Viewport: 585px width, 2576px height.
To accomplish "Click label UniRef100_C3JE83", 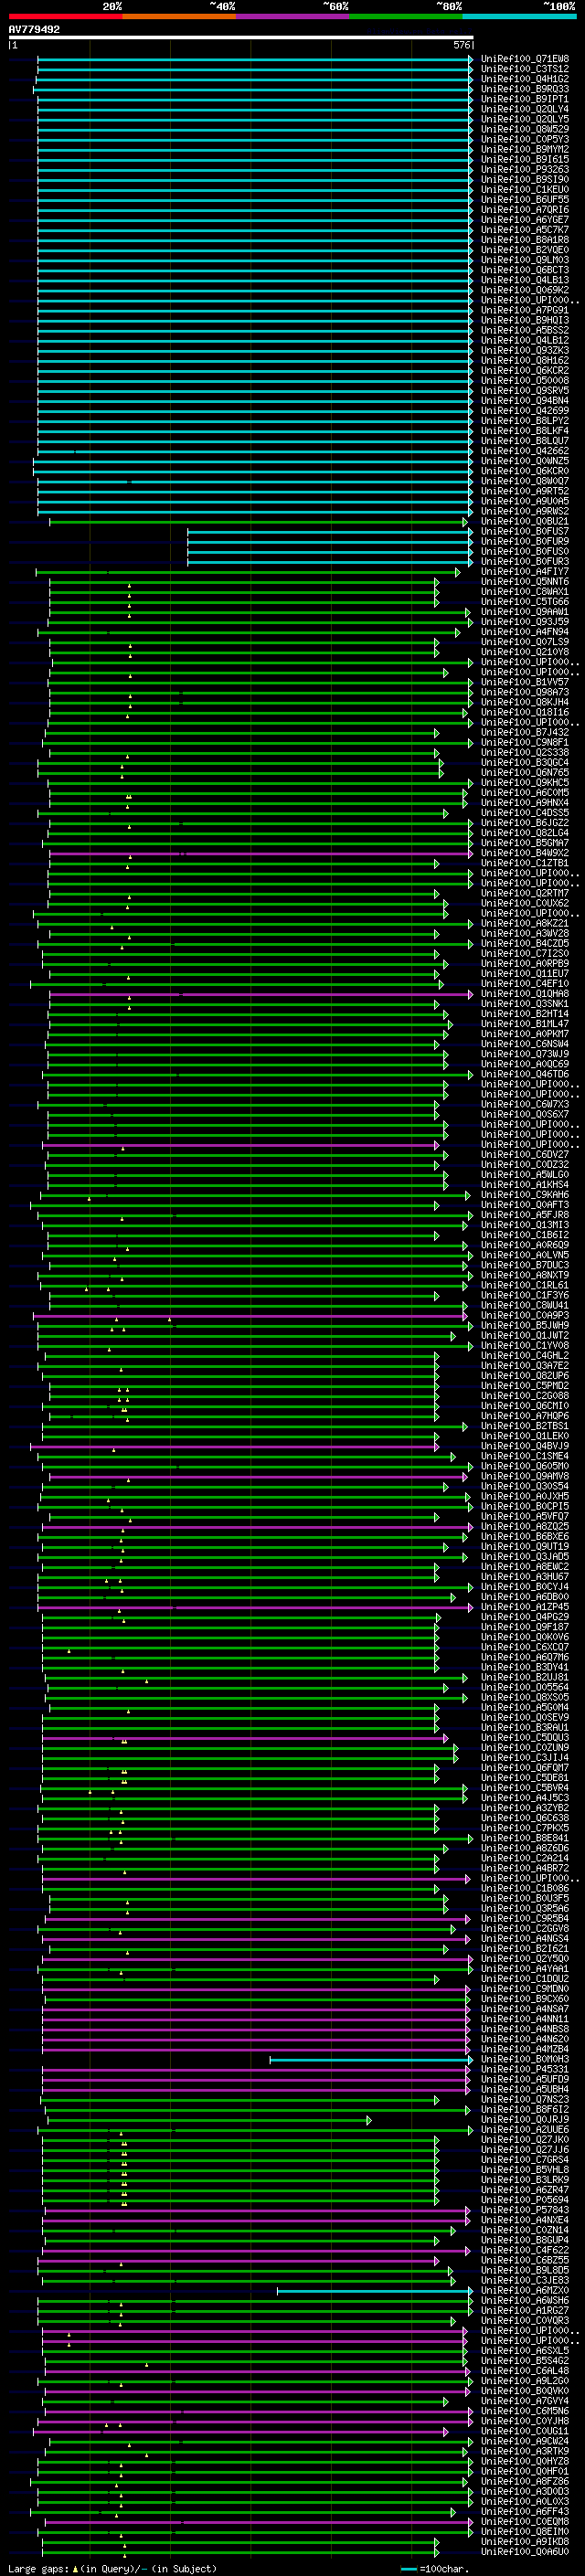I will pos(525,2280).
